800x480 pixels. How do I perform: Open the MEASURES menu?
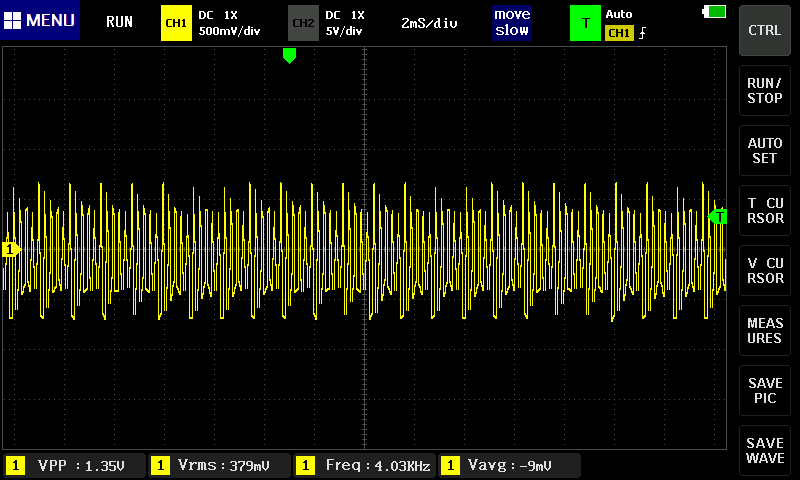(x=764, y=331)
